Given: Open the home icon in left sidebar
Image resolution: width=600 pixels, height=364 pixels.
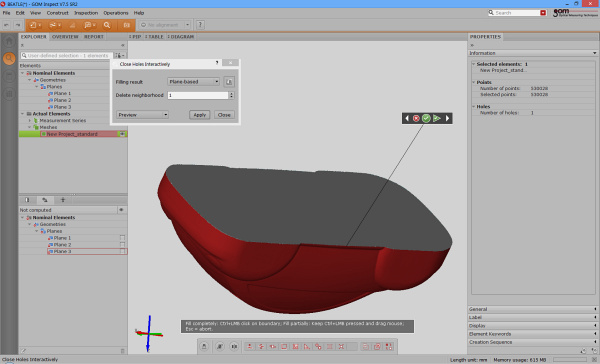Looking at the screenshot, I should click(x=9, y=42).
